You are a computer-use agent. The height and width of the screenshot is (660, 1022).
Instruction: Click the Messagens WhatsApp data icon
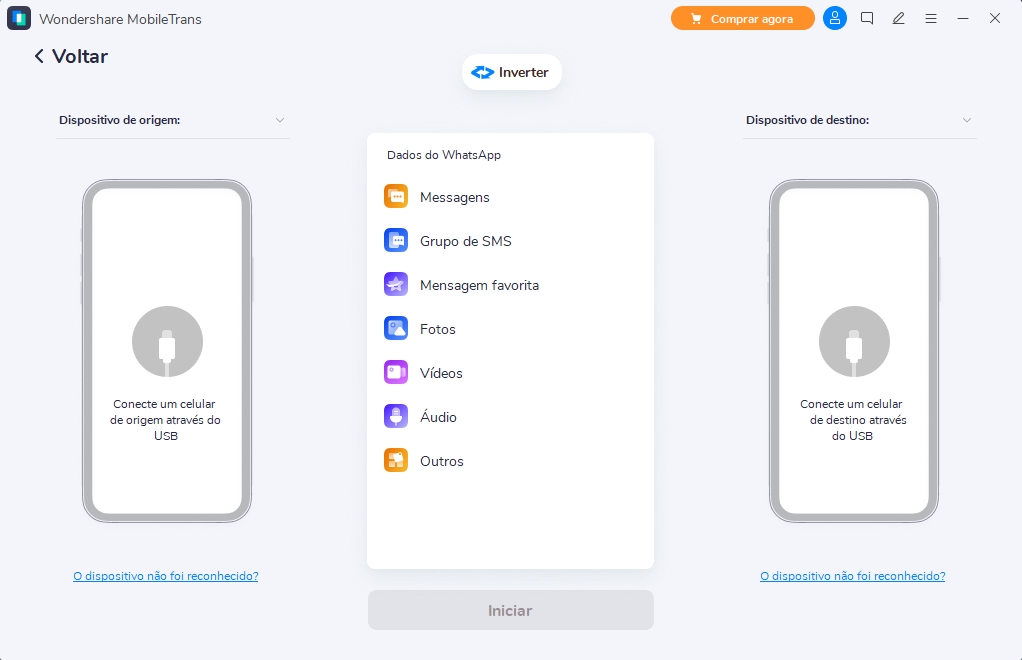tap(396, 197)
